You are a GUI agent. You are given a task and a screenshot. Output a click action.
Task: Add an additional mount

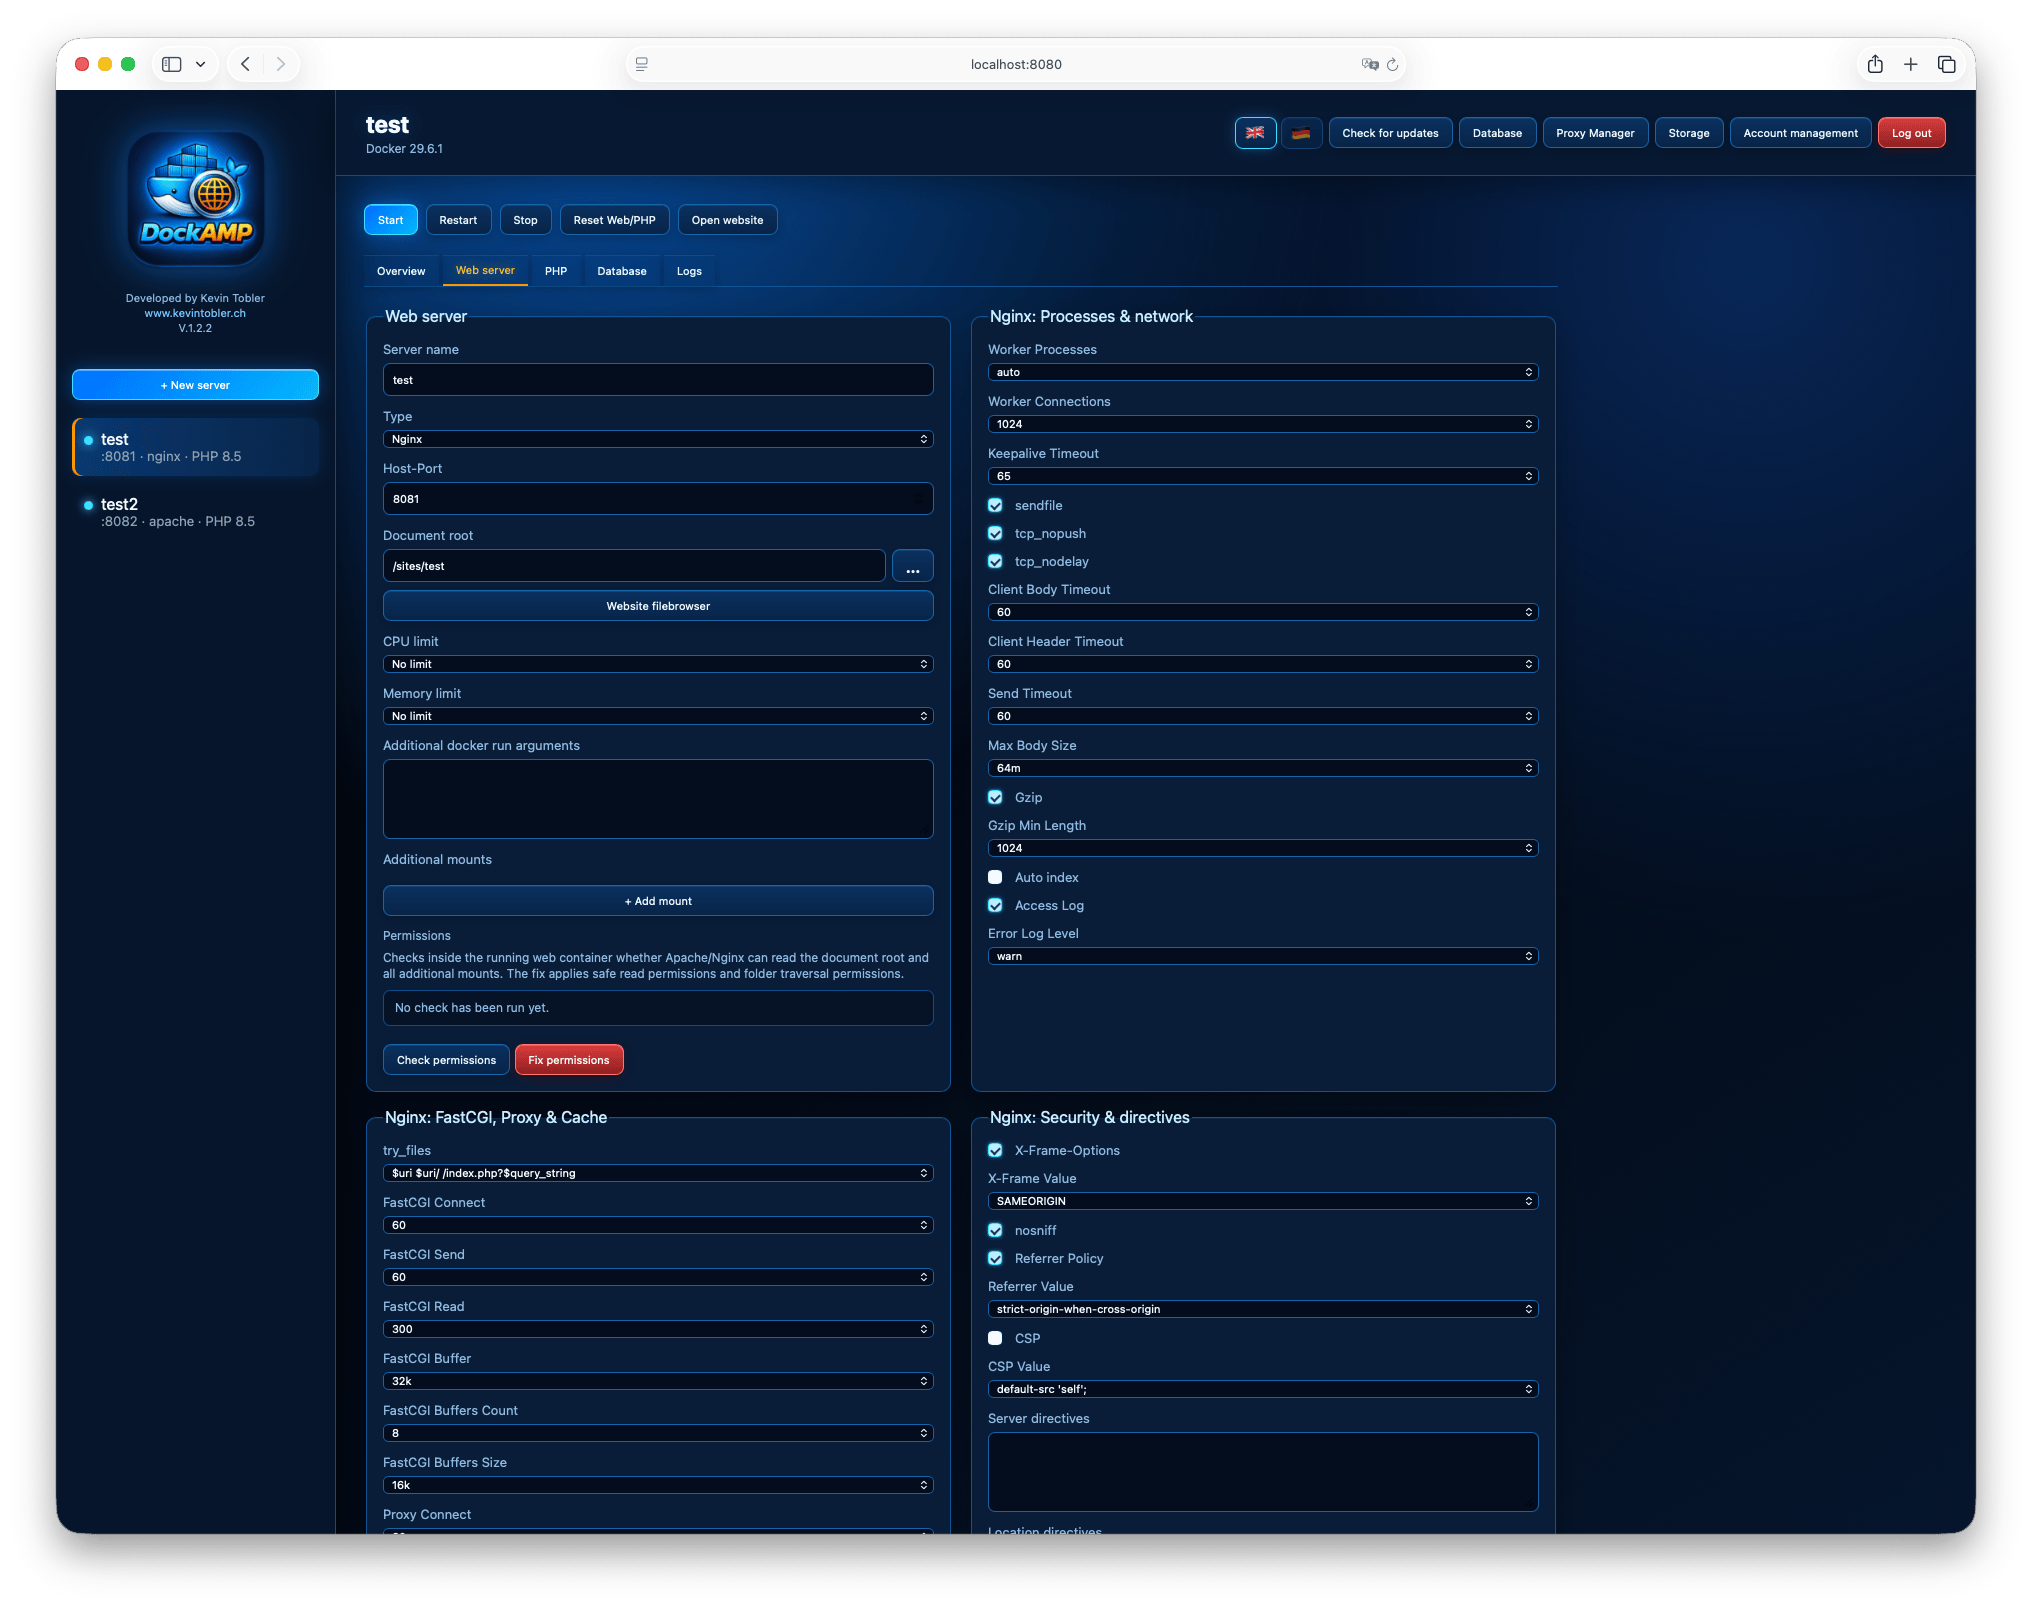click(658, 901)
